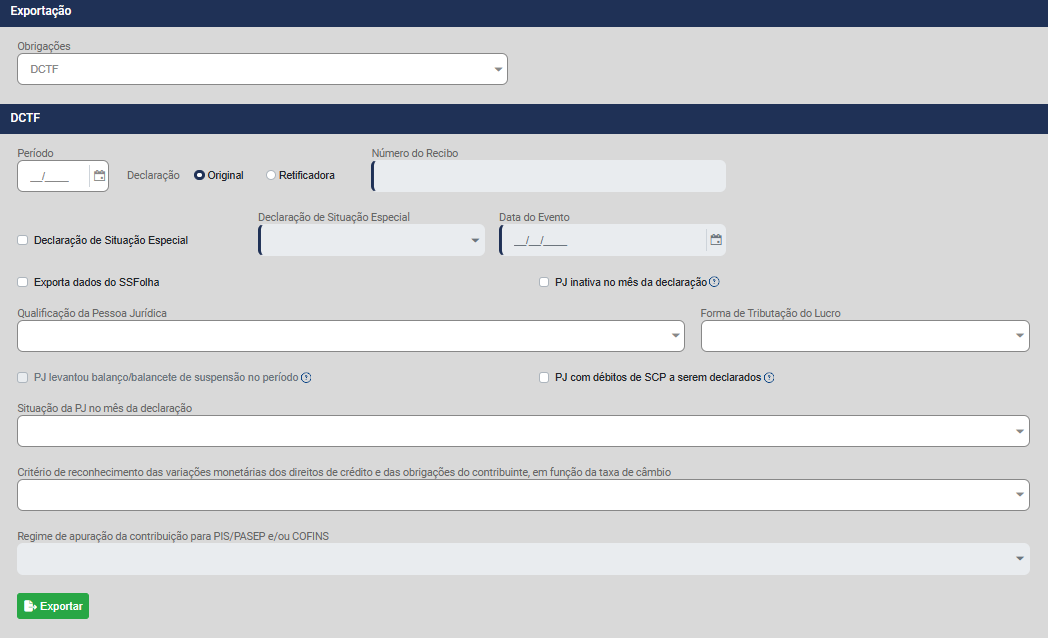Click the green Exportar button
Viewport: 1048px width, 638px height.
click(x=53, y=606)
